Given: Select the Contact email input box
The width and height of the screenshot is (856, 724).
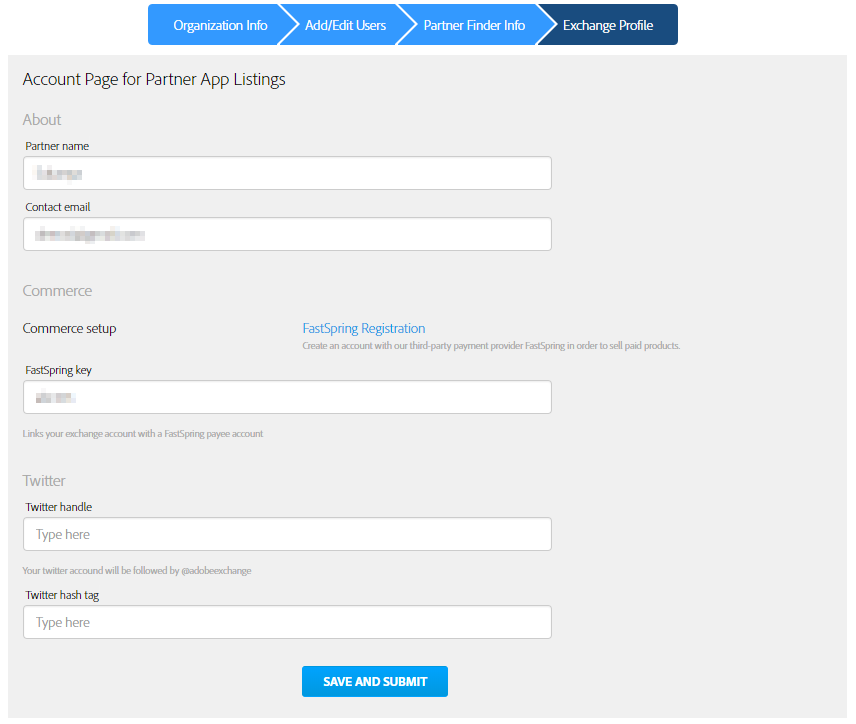Looking at the screenshot, I should click(287, 234).
